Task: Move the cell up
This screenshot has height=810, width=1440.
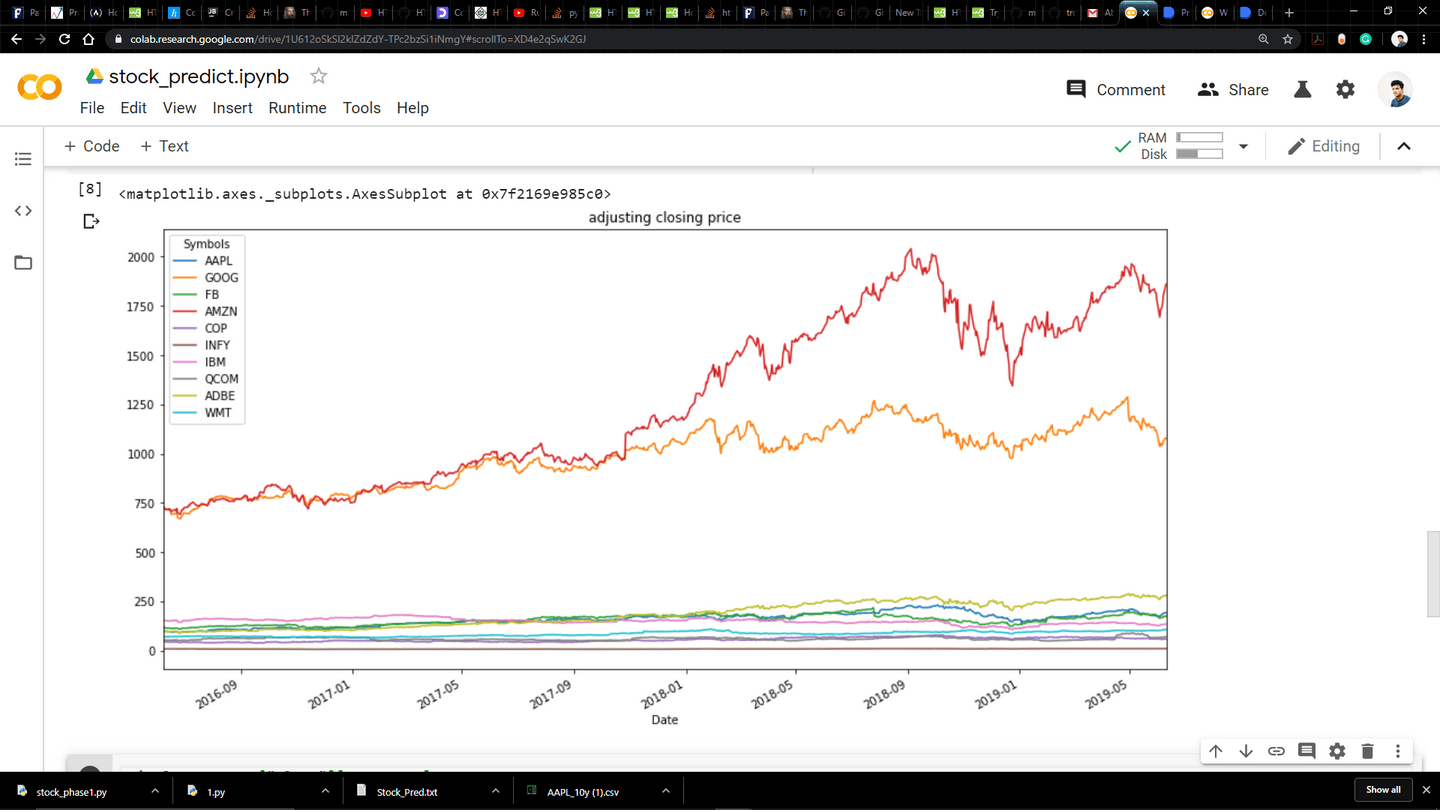Action: click(x=1215, y=751)
